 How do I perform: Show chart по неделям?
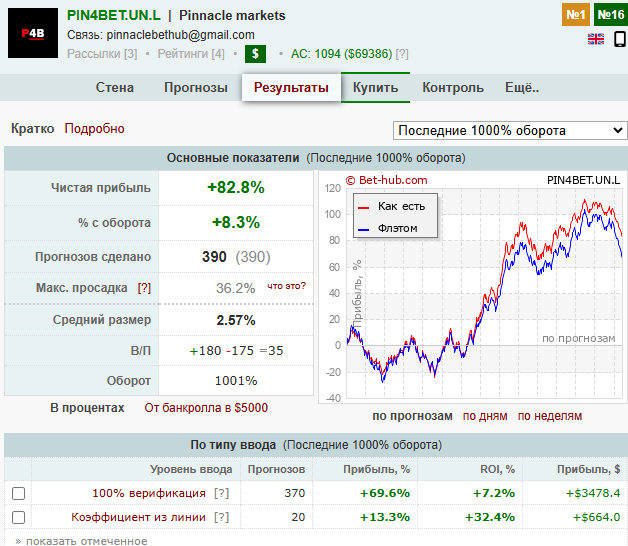550,416
